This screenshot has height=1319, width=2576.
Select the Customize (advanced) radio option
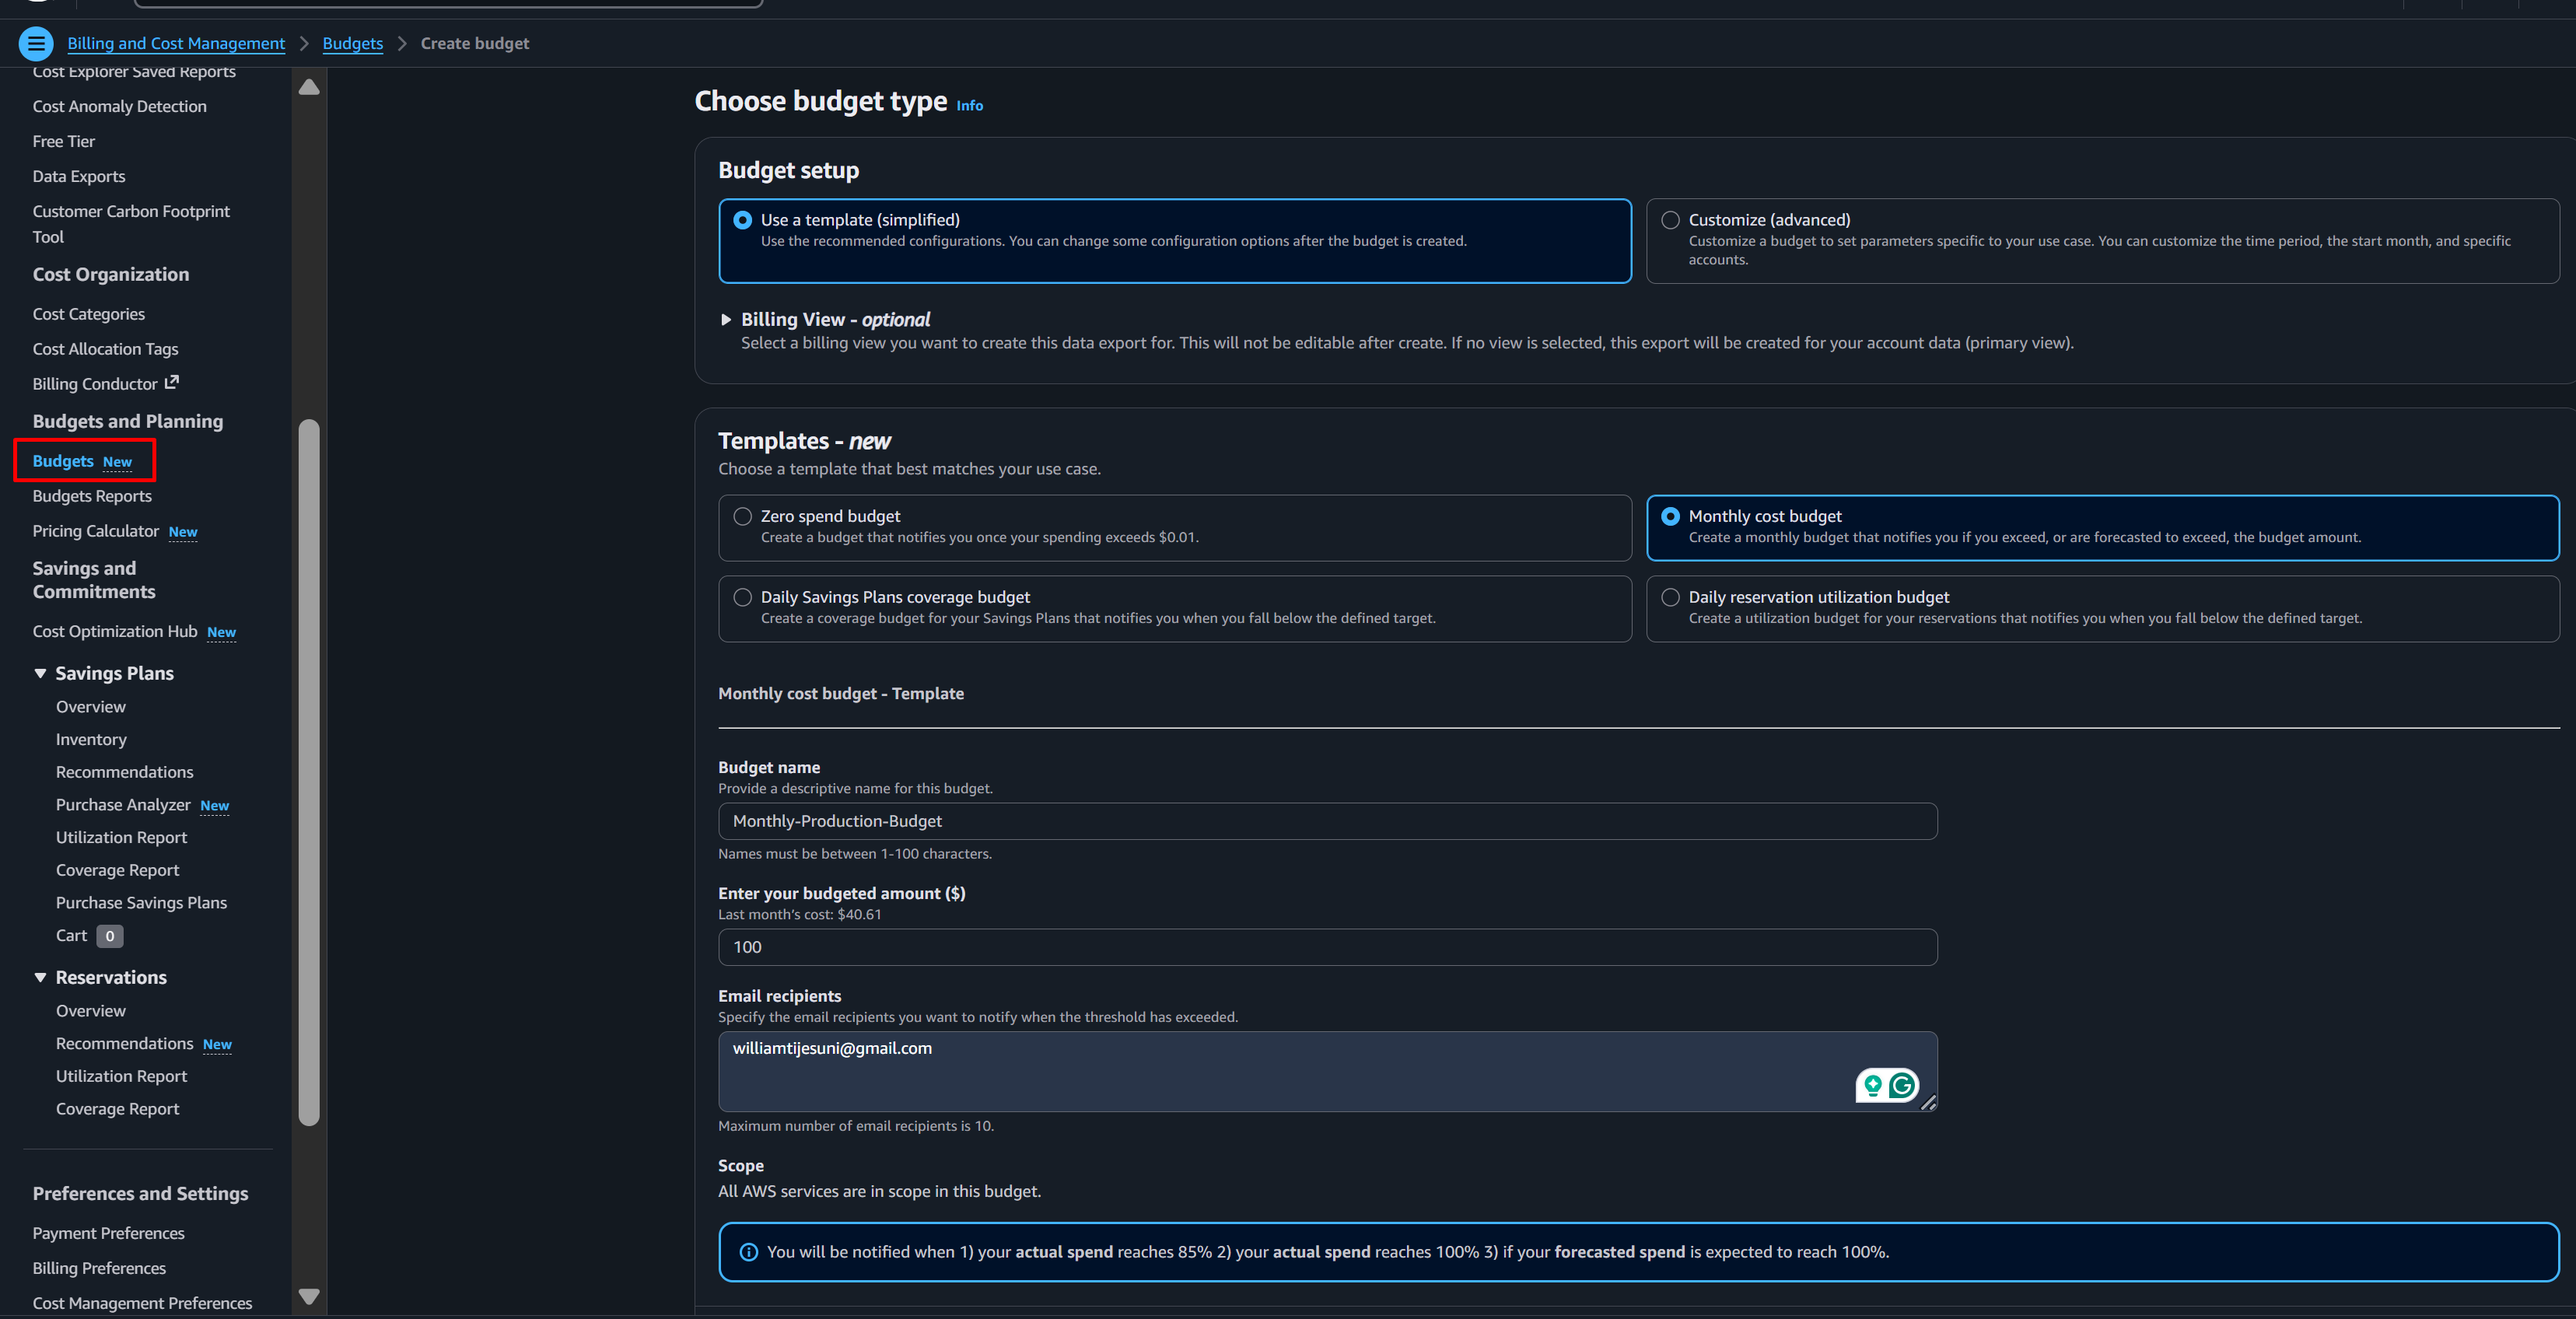pyautogui.click(x=1670, y=220)
